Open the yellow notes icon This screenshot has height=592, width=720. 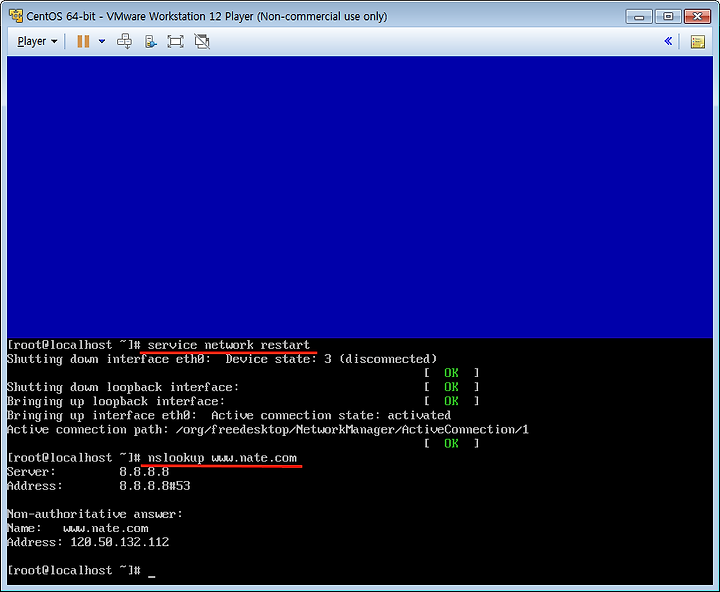[698, 42]
